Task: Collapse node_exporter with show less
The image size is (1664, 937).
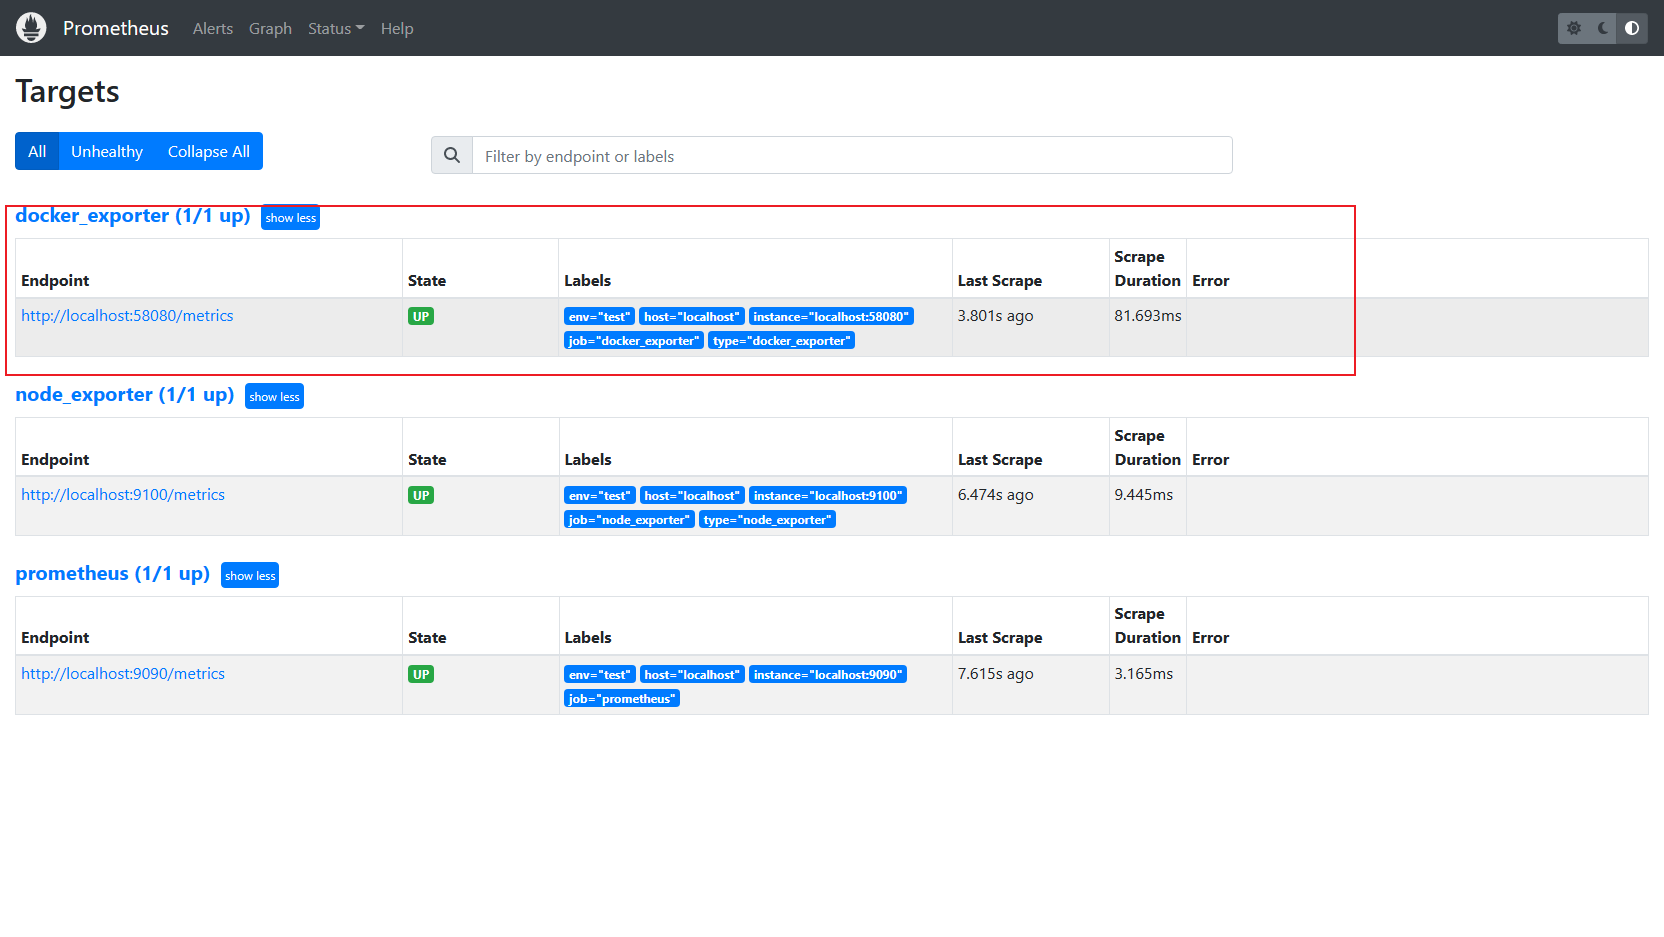Action: click(x=274, y=396)
